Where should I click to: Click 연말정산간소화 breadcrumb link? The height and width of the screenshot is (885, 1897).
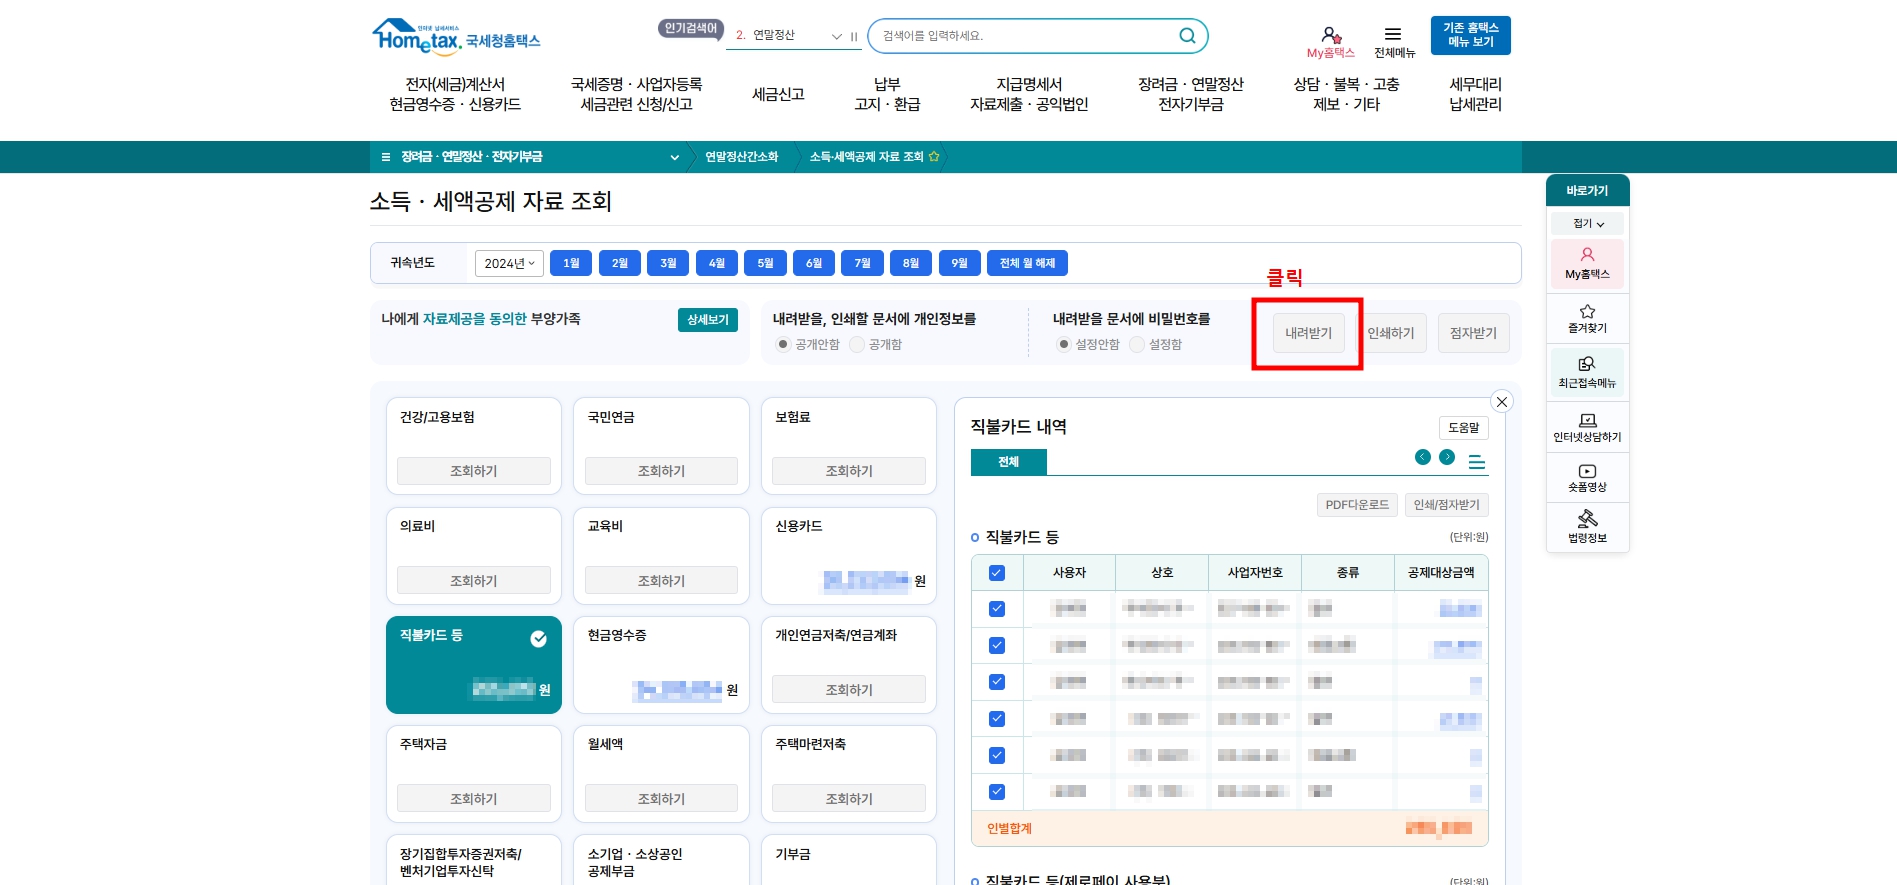(x=741, y=157)
